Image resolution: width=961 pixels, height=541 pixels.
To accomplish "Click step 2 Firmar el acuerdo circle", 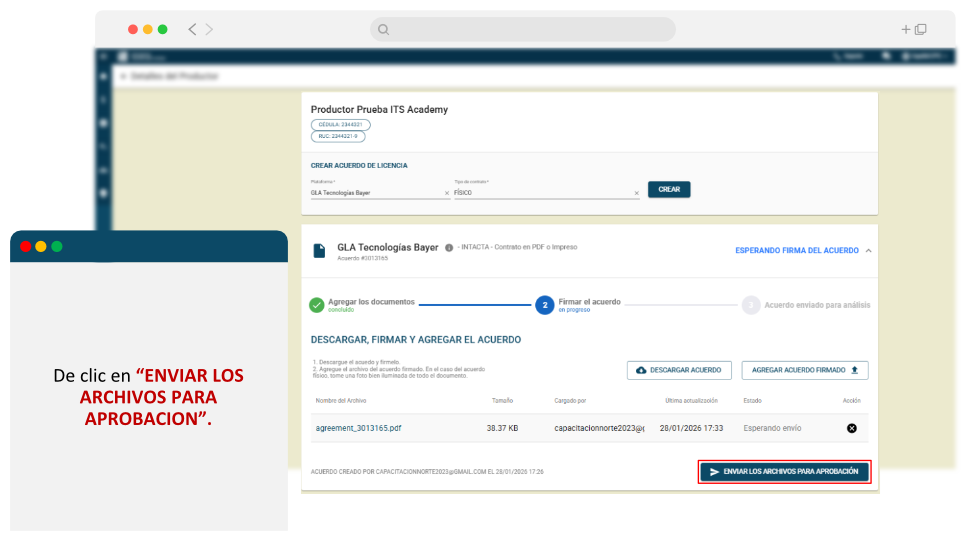I will coord(545,305).
